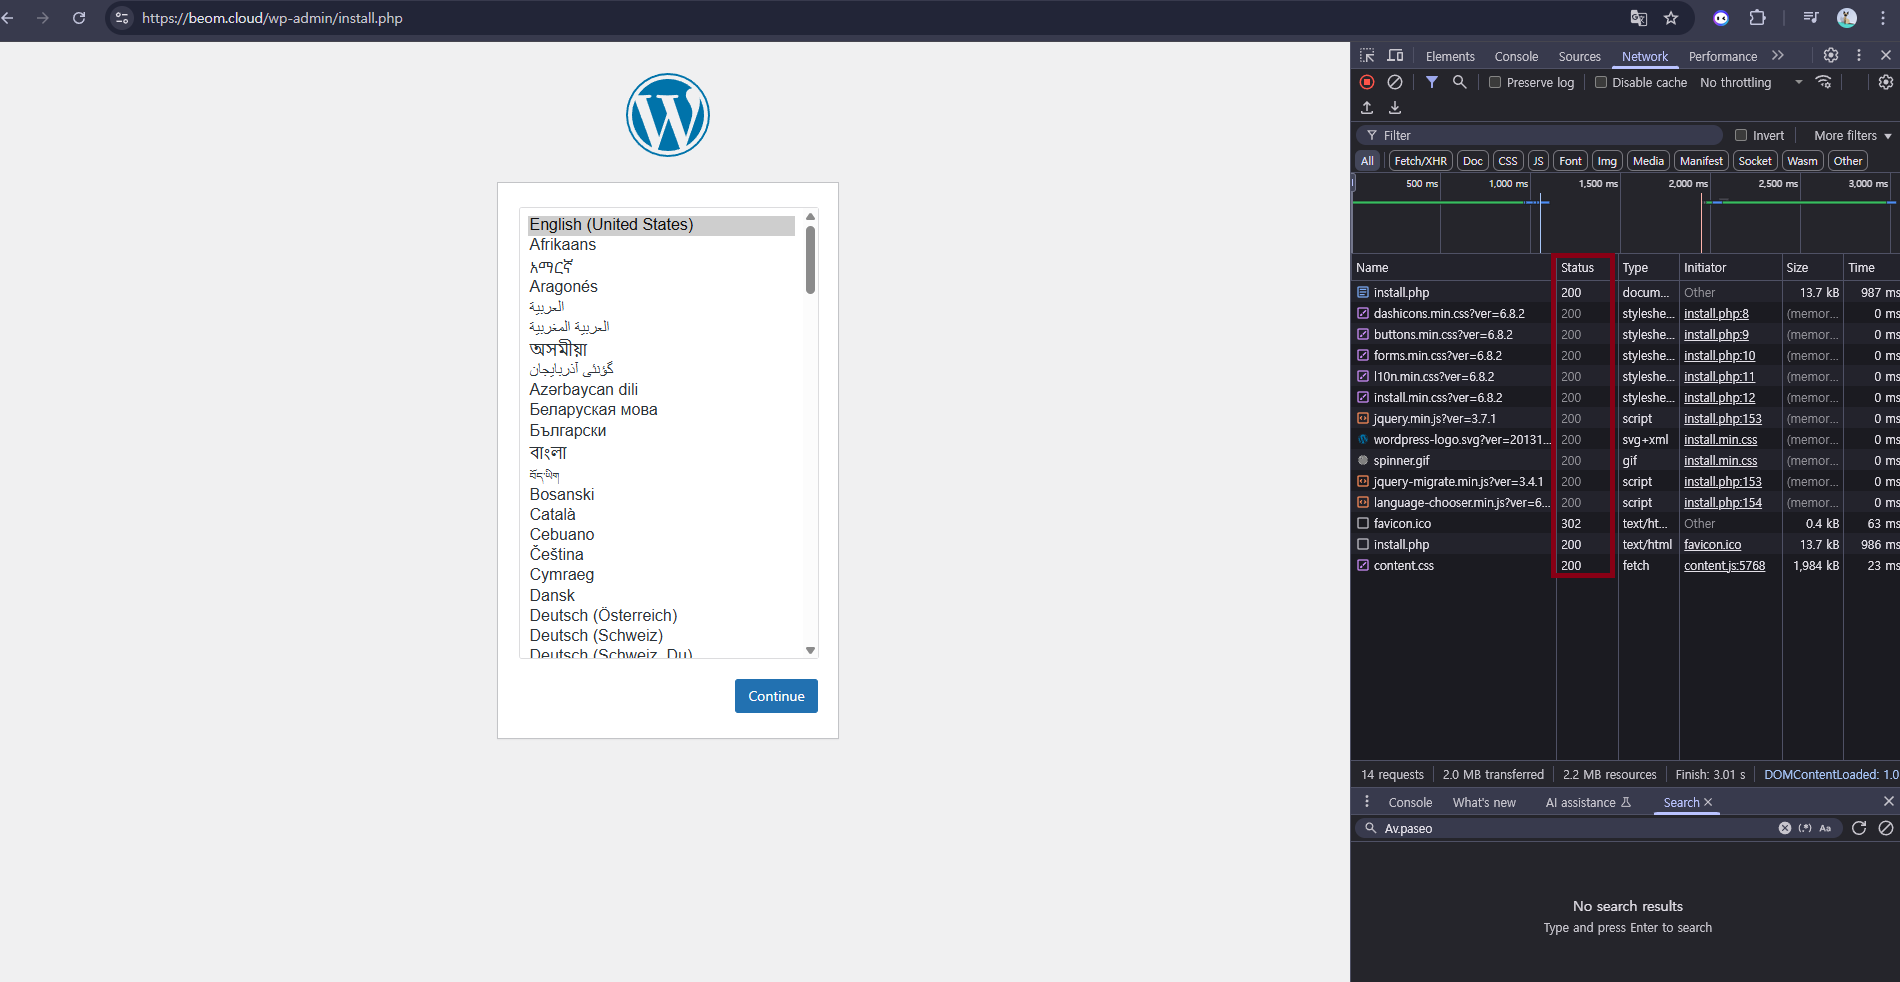Clear search results icon in drawer
The image size is (1900, 982).
tap(1886, 828)
